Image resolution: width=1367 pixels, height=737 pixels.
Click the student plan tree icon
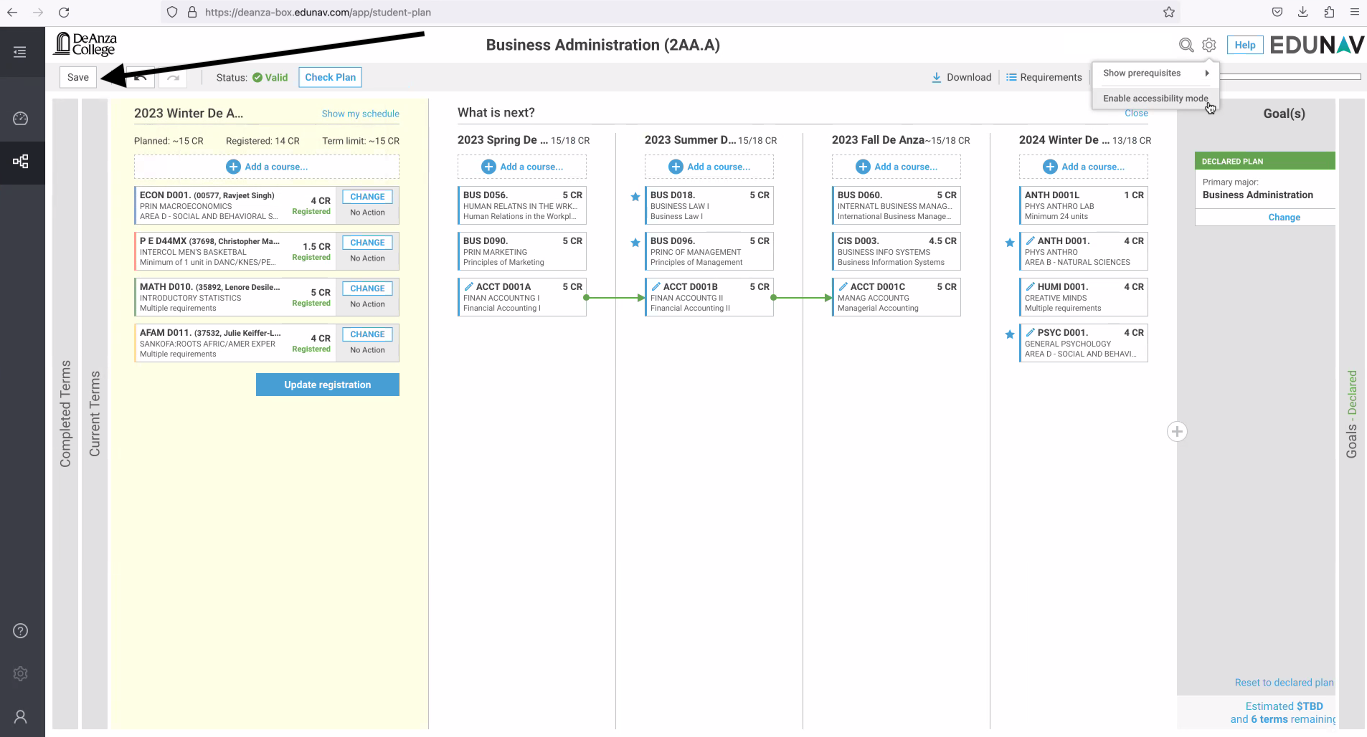20,161
